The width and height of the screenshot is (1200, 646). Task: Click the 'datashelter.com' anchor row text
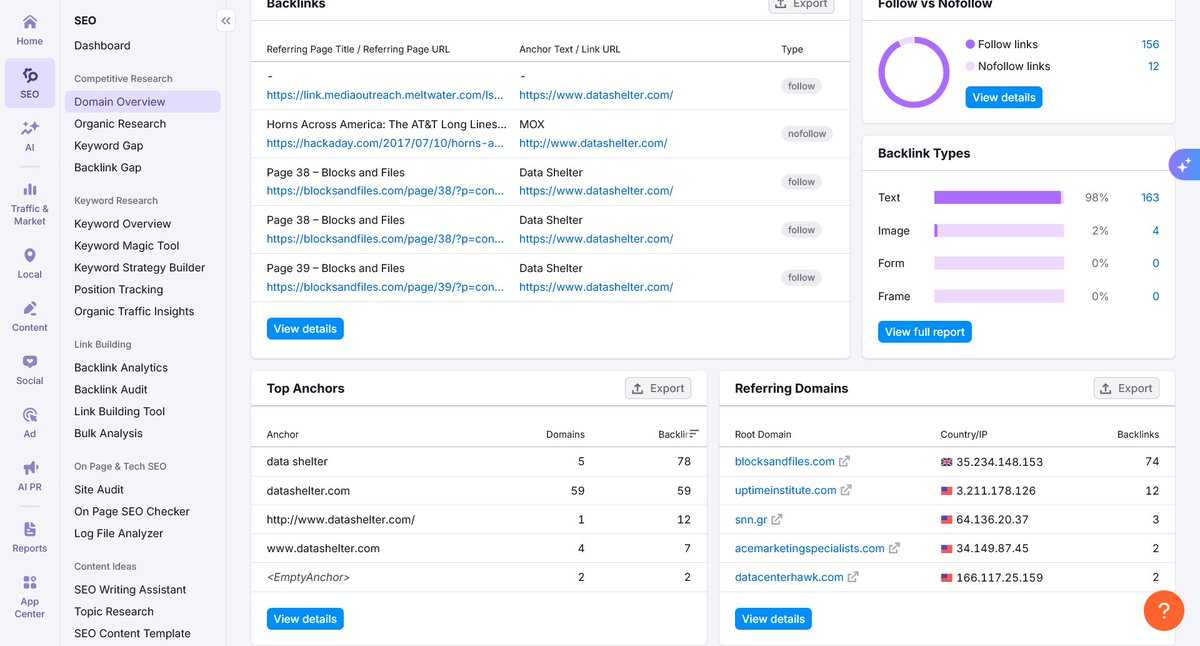tap(308, 491)
